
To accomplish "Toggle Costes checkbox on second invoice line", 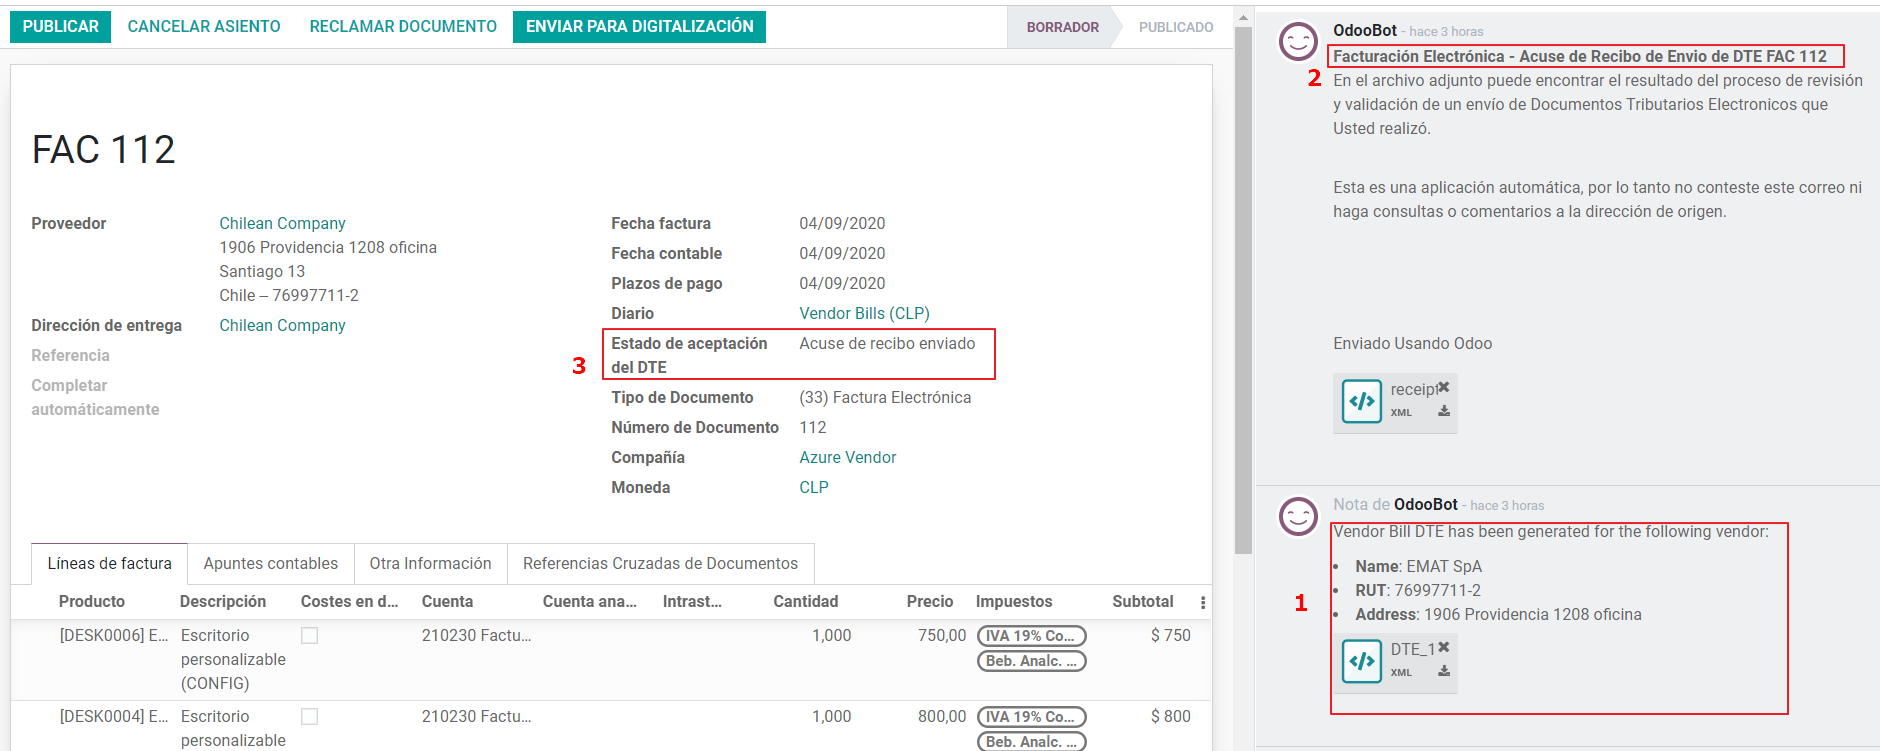I will click(x=310, y=717).
